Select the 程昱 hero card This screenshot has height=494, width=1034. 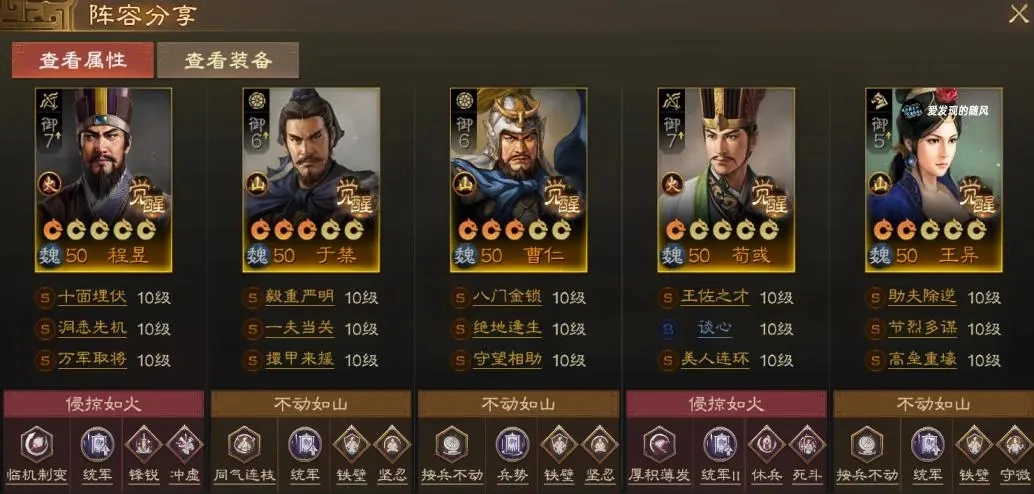[x=104, y=179]
